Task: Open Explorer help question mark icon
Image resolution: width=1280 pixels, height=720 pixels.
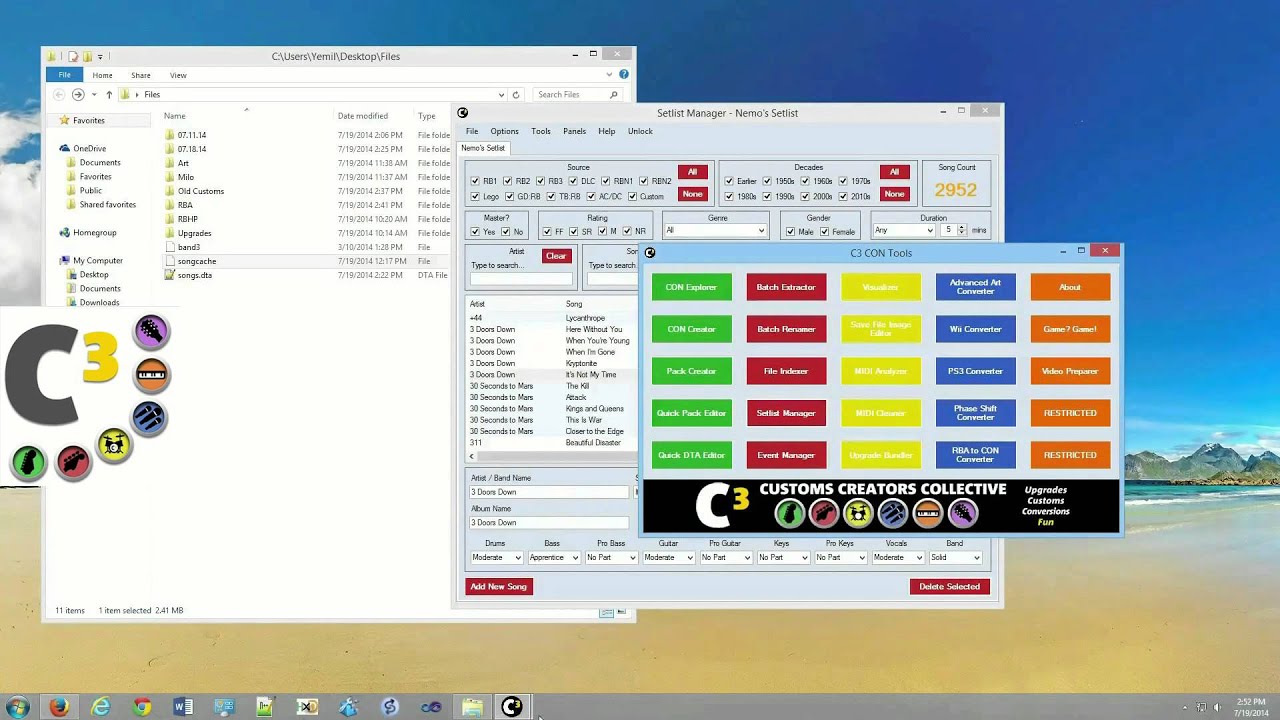Action: point(624,75)
